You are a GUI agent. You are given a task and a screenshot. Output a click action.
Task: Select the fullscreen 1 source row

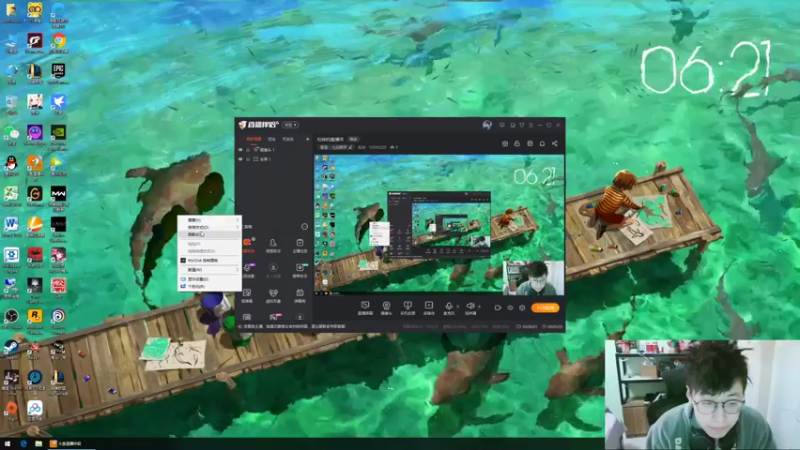274,159
